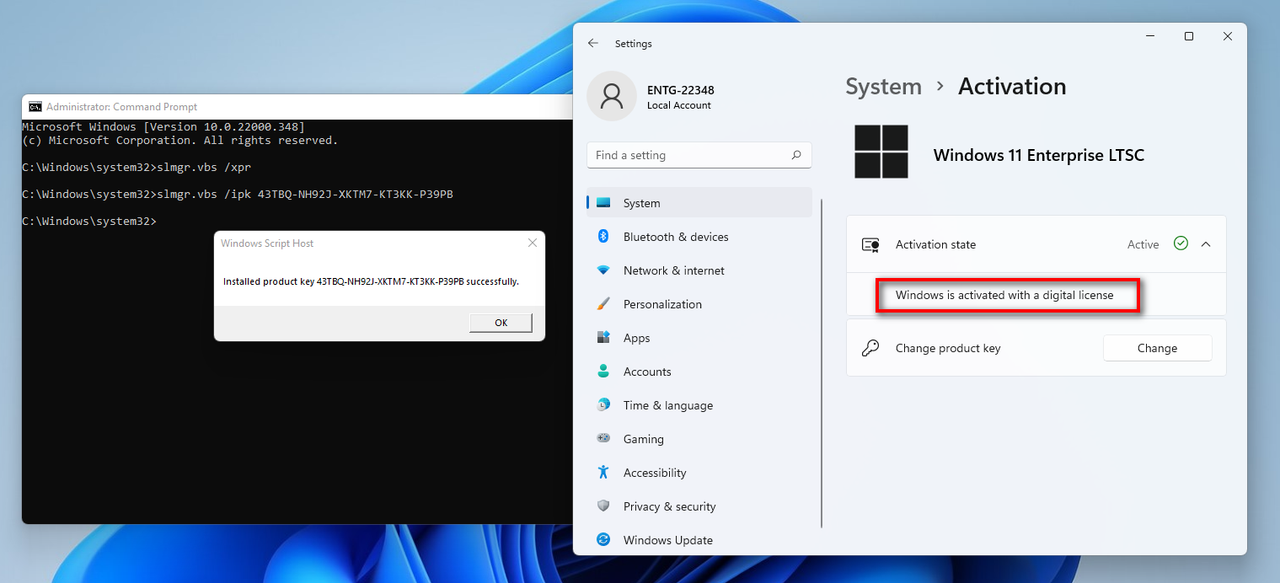
Task: Click the Activation state certificate icon
Action: click(871, 245)
